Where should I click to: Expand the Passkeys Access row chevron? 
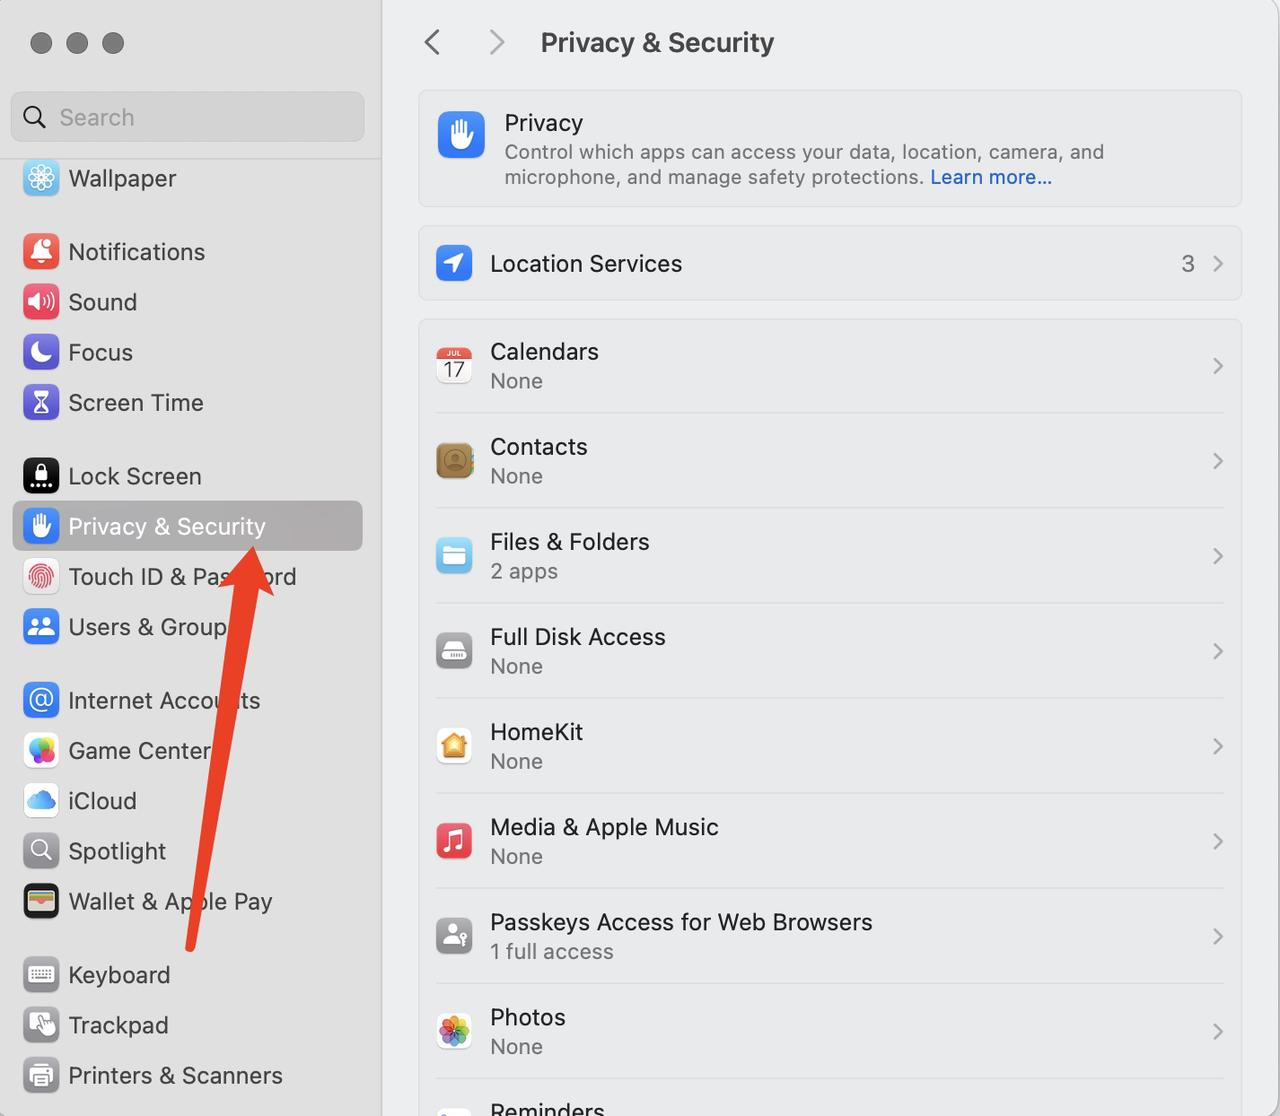pyautogui.click(x=1218, y=936)
